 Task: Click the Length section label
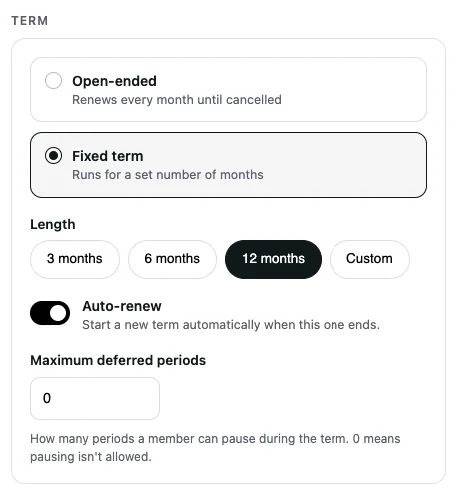tap(53, 225)
